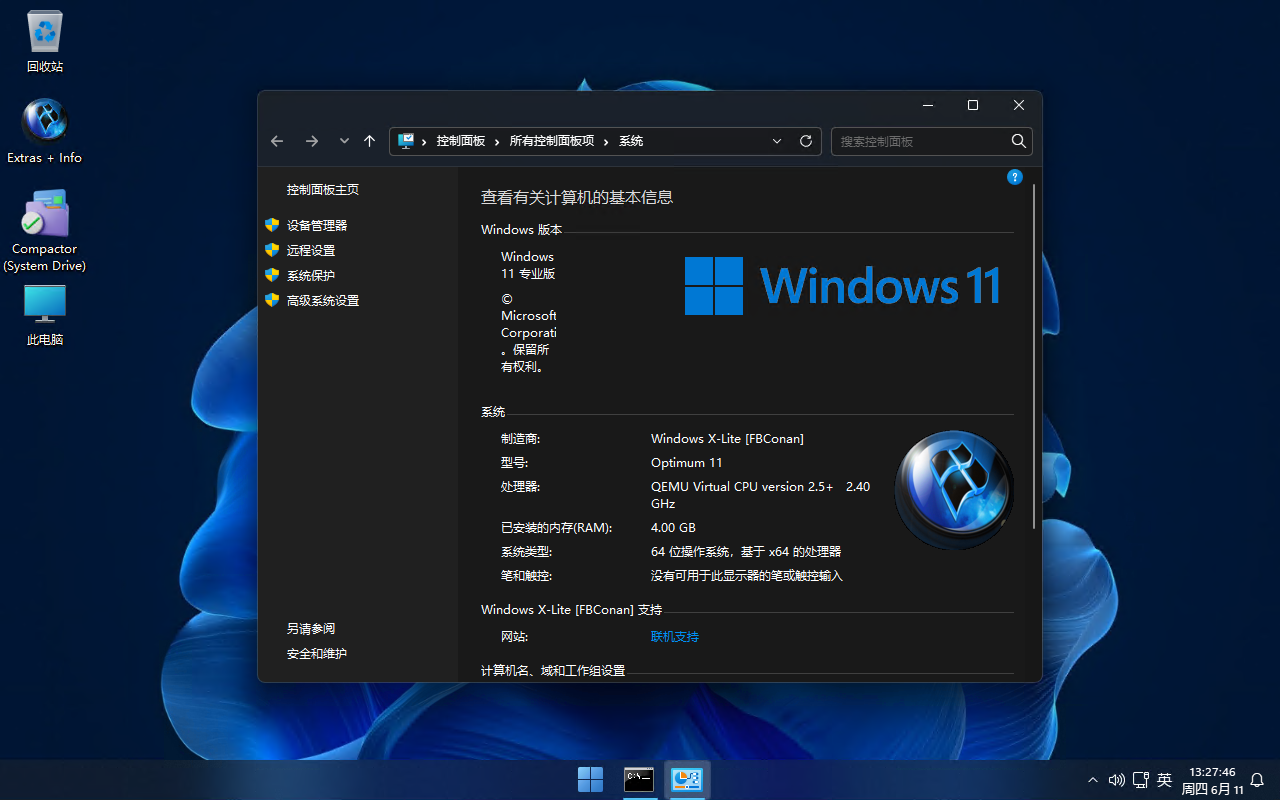The height and width of the screenshot is (800, 1280).
Task: Switch to command prompt taskbar icon
Action: click(x=639, y=779)
